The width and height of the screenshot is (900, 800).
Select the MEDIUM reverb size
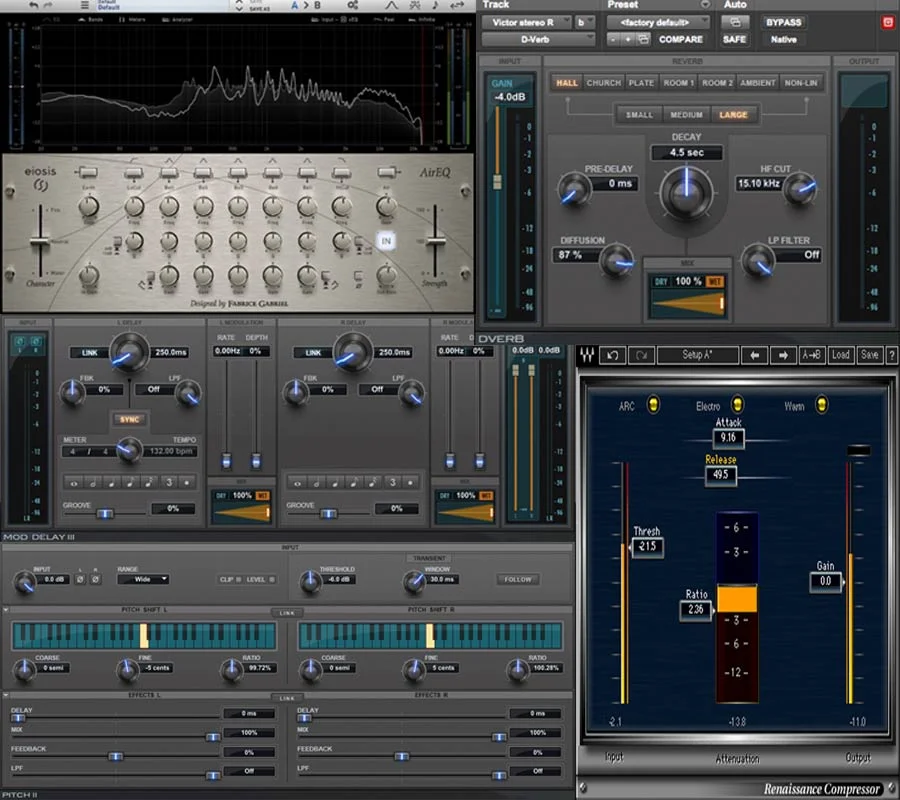point(686,115)
